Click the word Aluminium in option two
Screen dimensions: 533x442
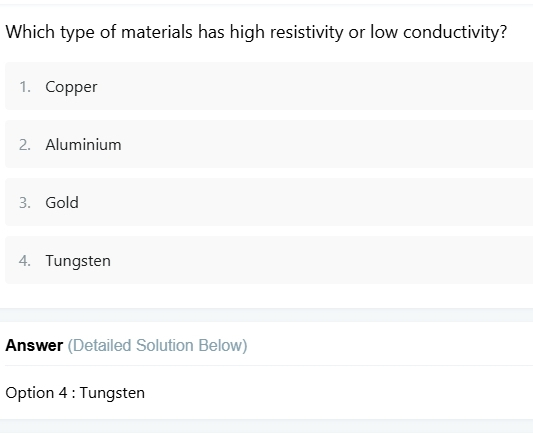pyautogui.click(x=84, y=145)
